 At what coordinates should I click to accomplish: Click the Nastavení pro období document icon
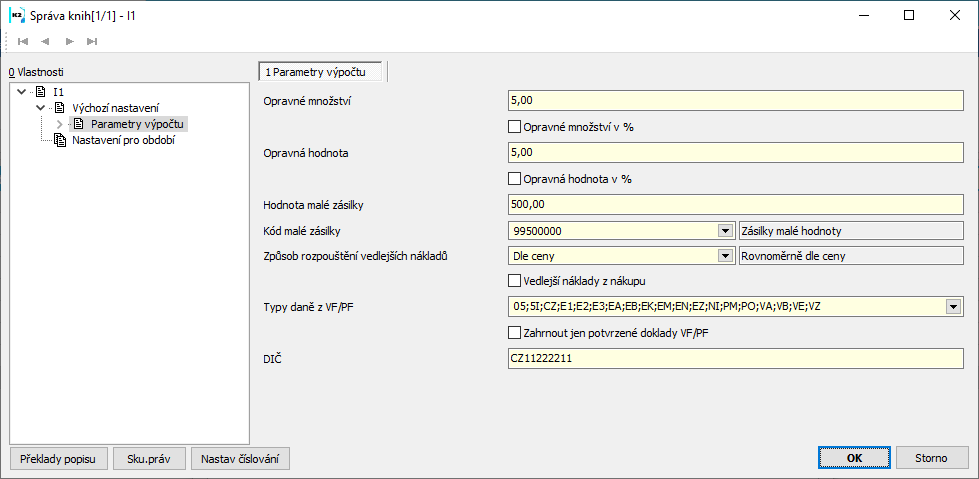point(59,140)
